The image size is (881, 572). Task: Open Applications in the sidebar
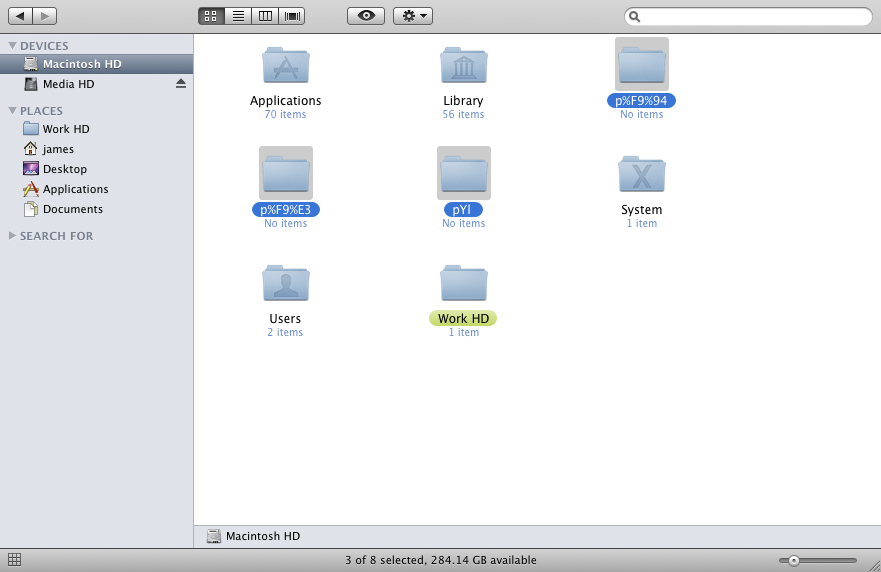point(97,189)
